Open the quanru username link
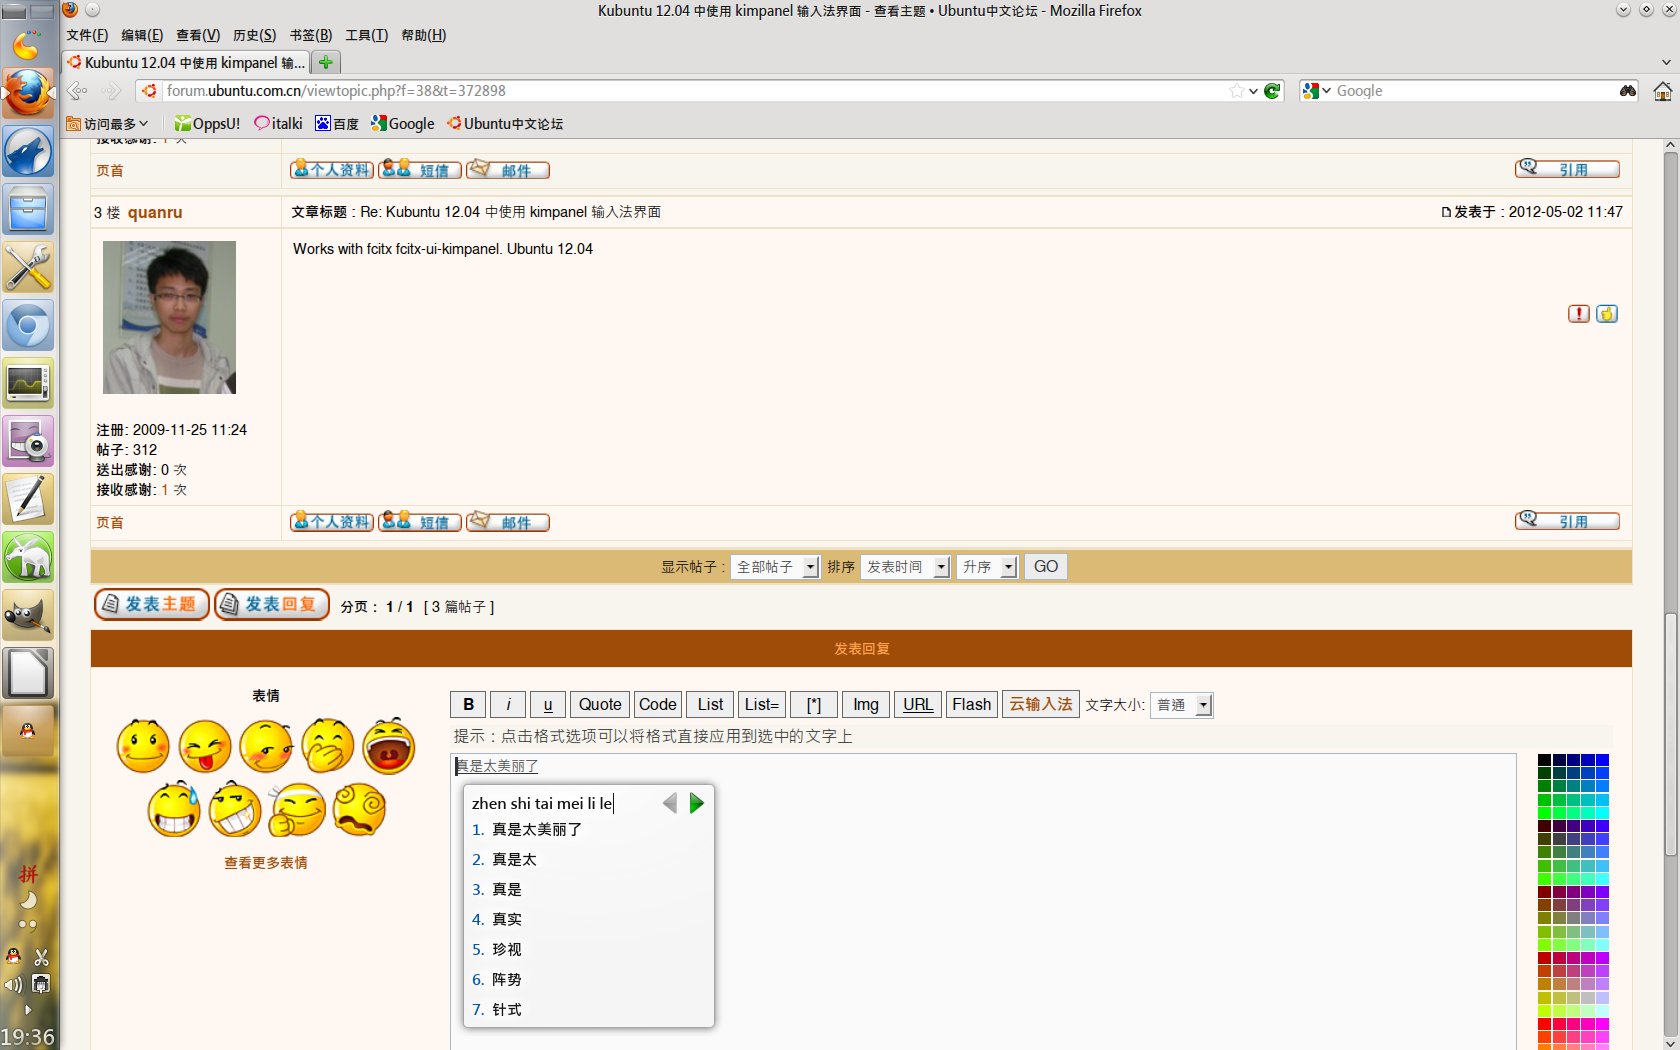1680x1050 pixels. coord(155,213)
